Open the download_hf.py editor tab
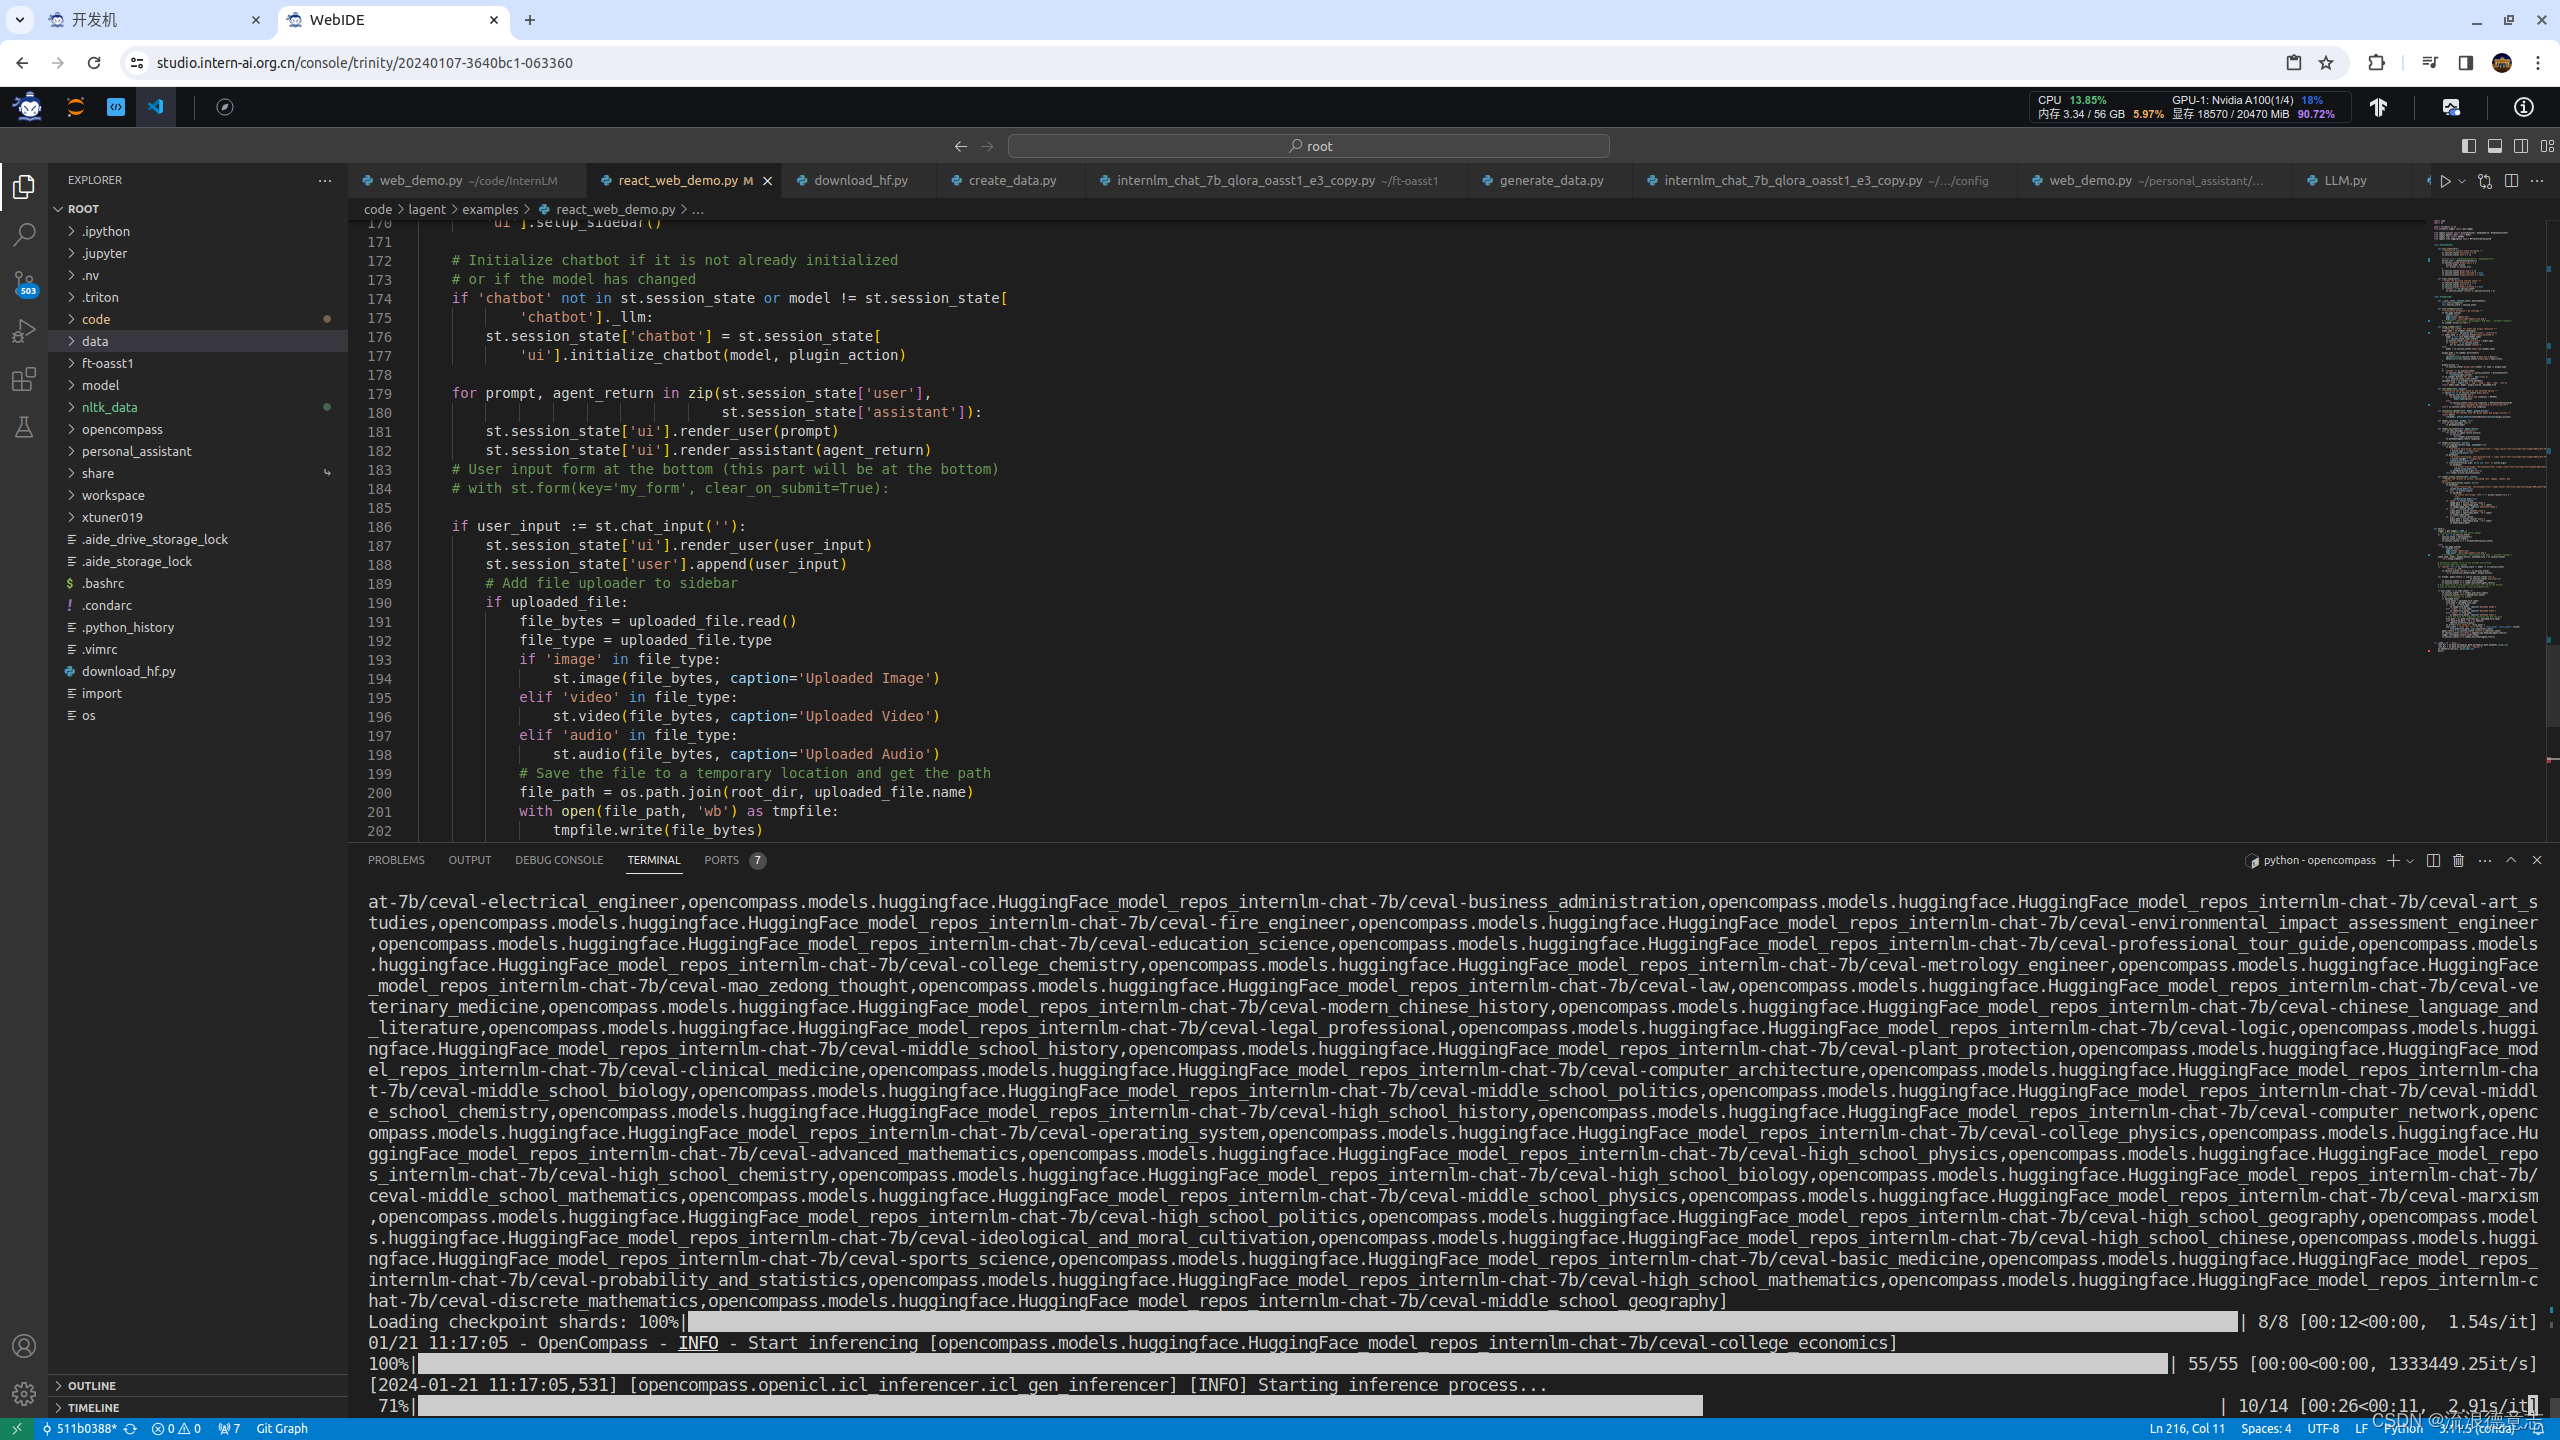This screenshot has height=1440, width=2560. (860, 181)
